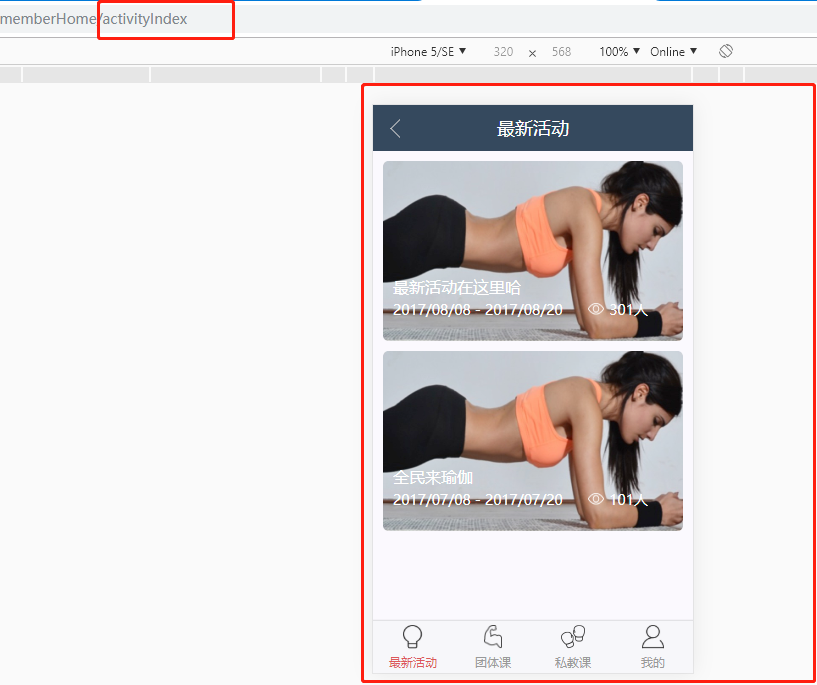Click the 301人 view count

(x=628, y=310)
